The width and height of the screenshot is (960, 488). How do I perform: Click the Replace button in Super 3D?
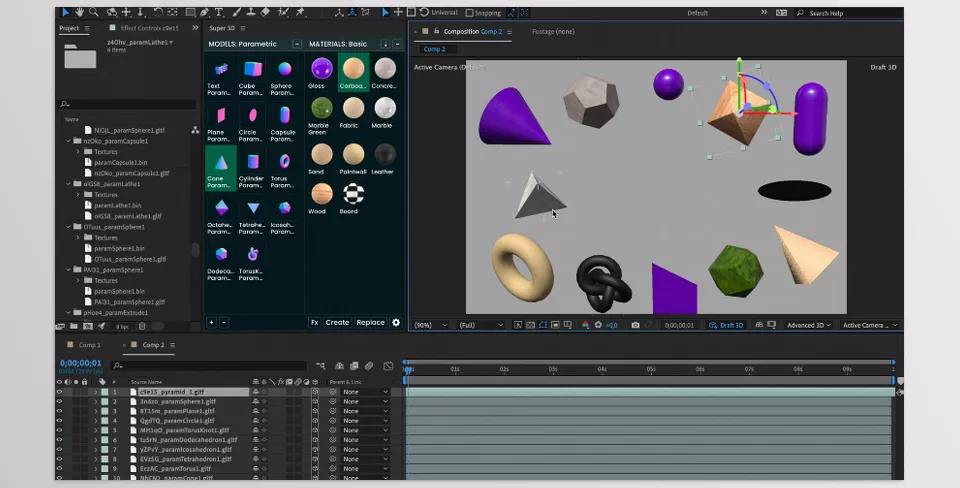pyautogui.click(x=370, y=322)
